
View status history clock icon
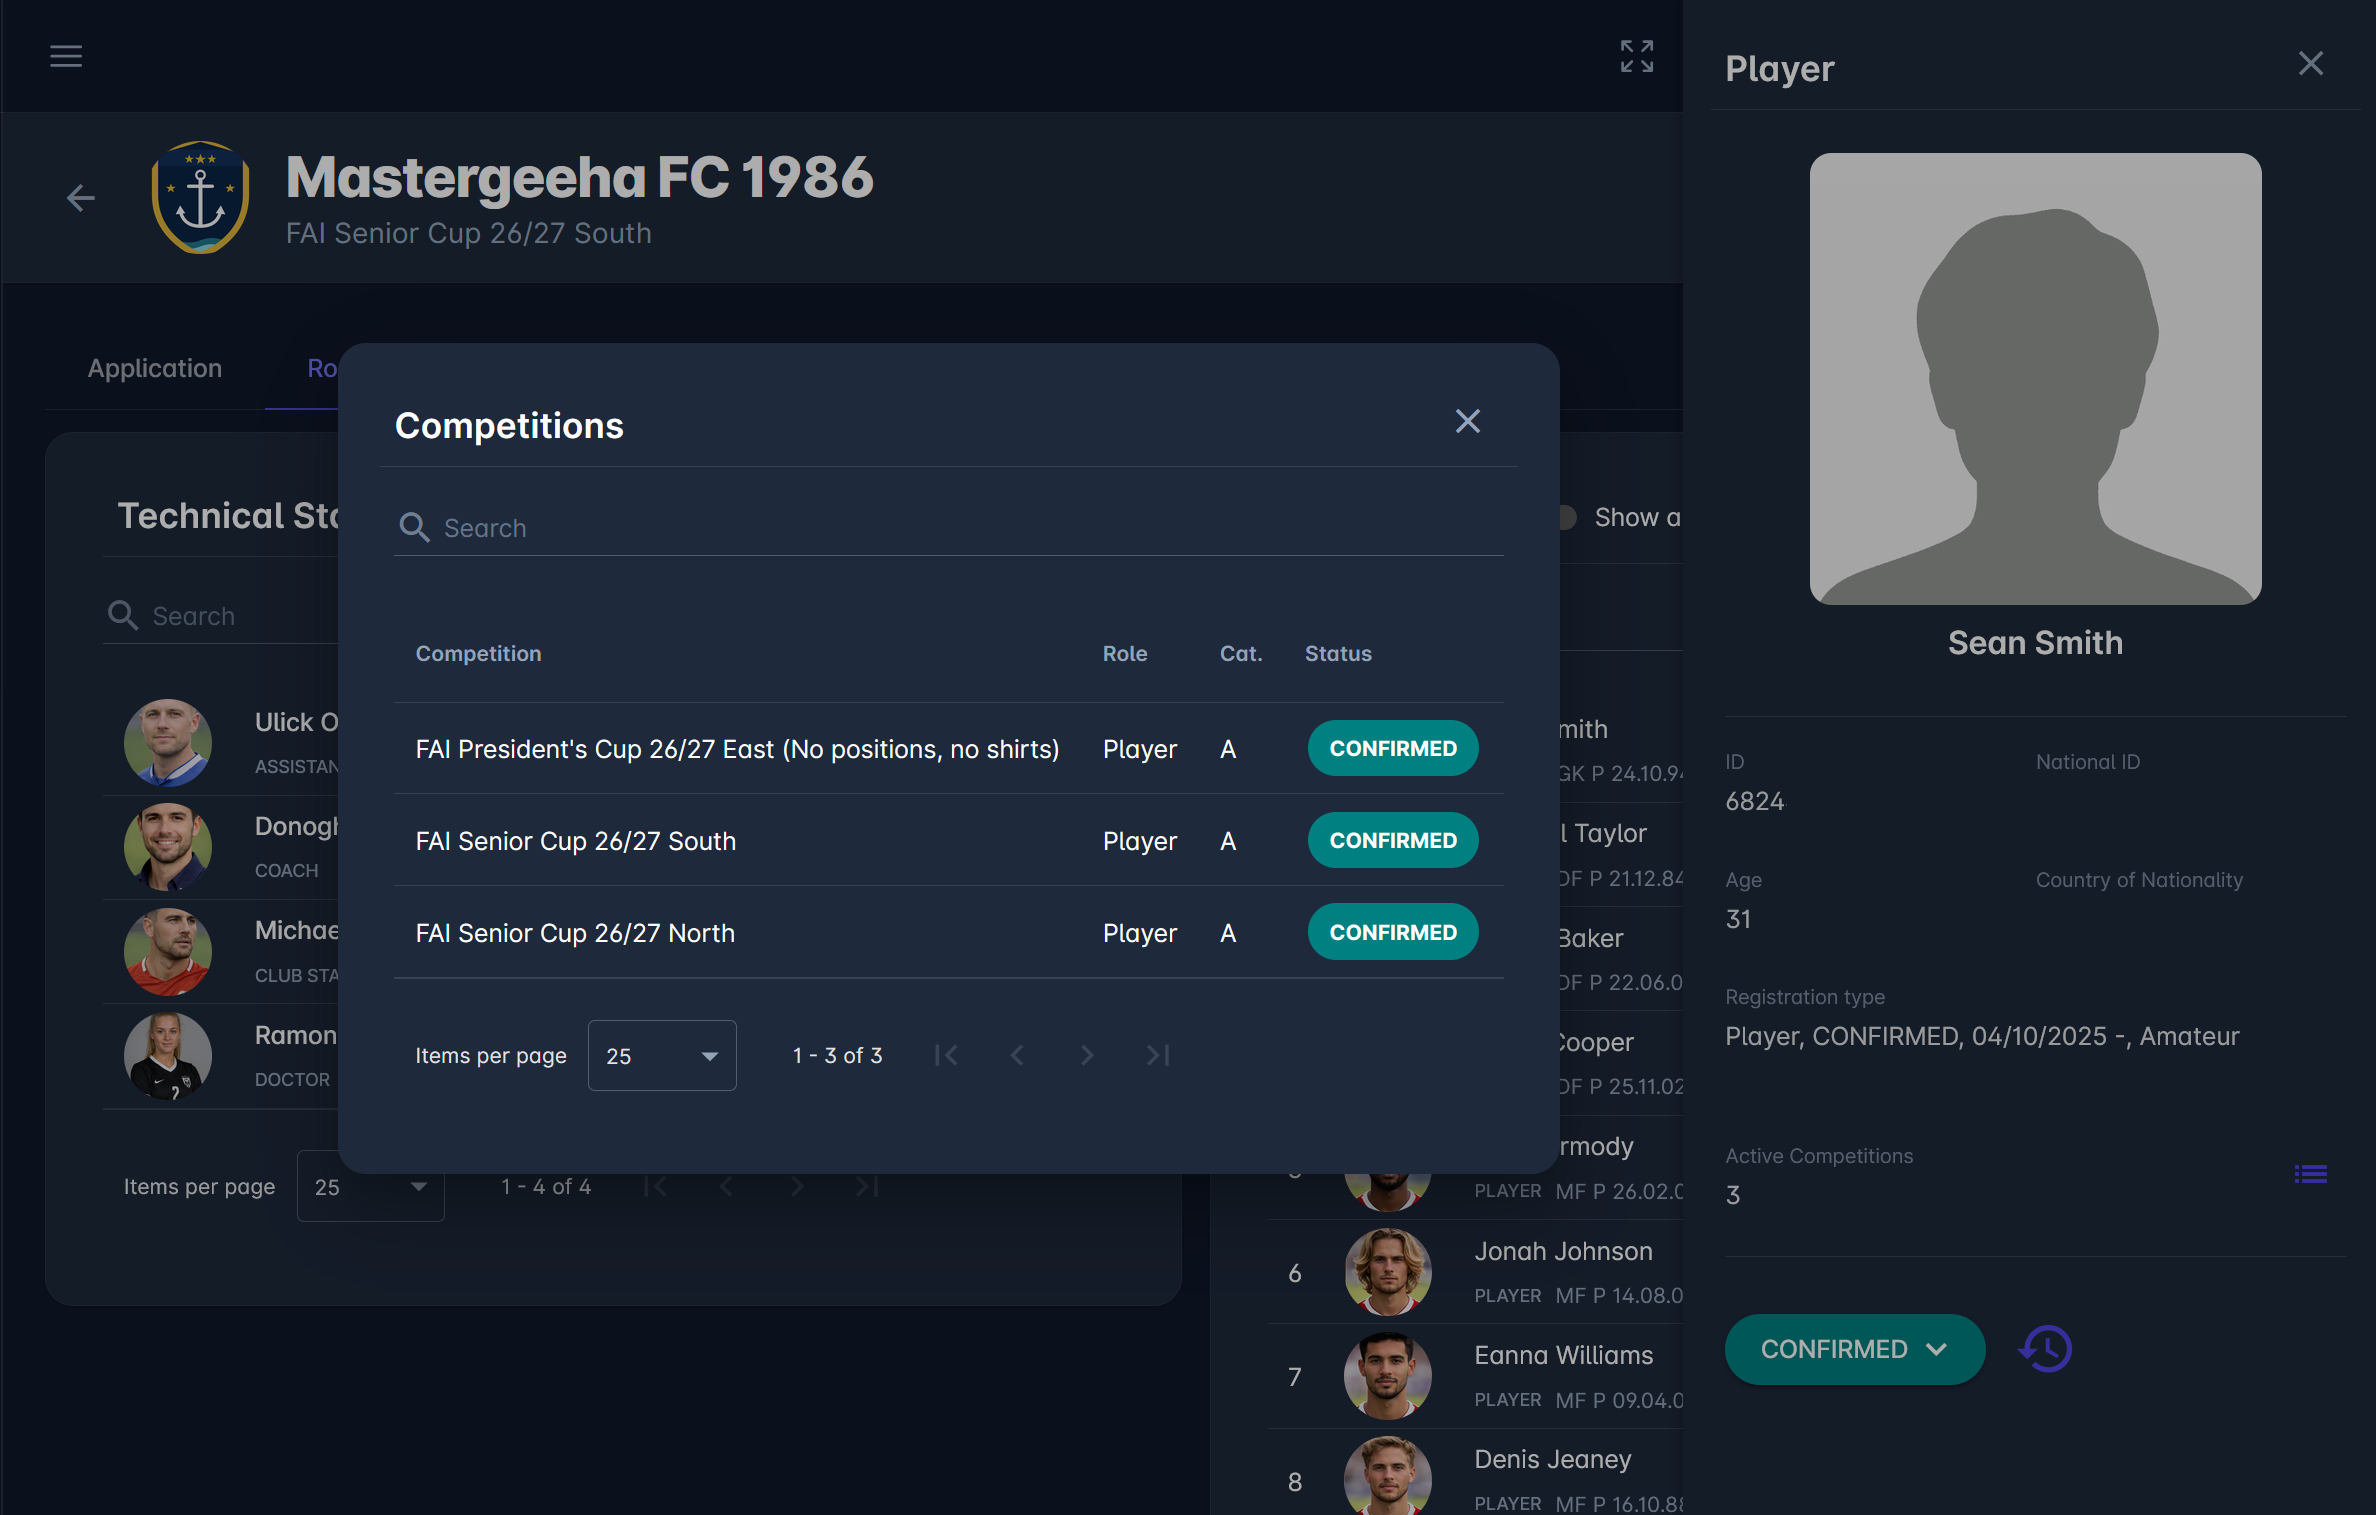(x=2045, y=1349)
